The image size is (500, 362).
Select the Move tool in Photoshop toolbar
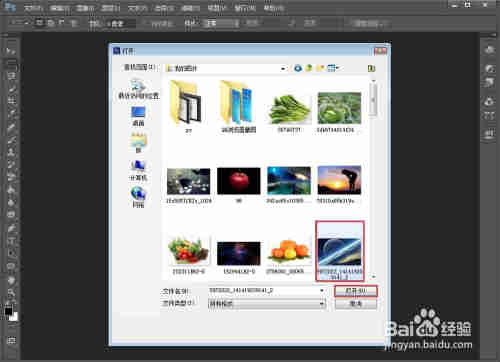[11, 51]
